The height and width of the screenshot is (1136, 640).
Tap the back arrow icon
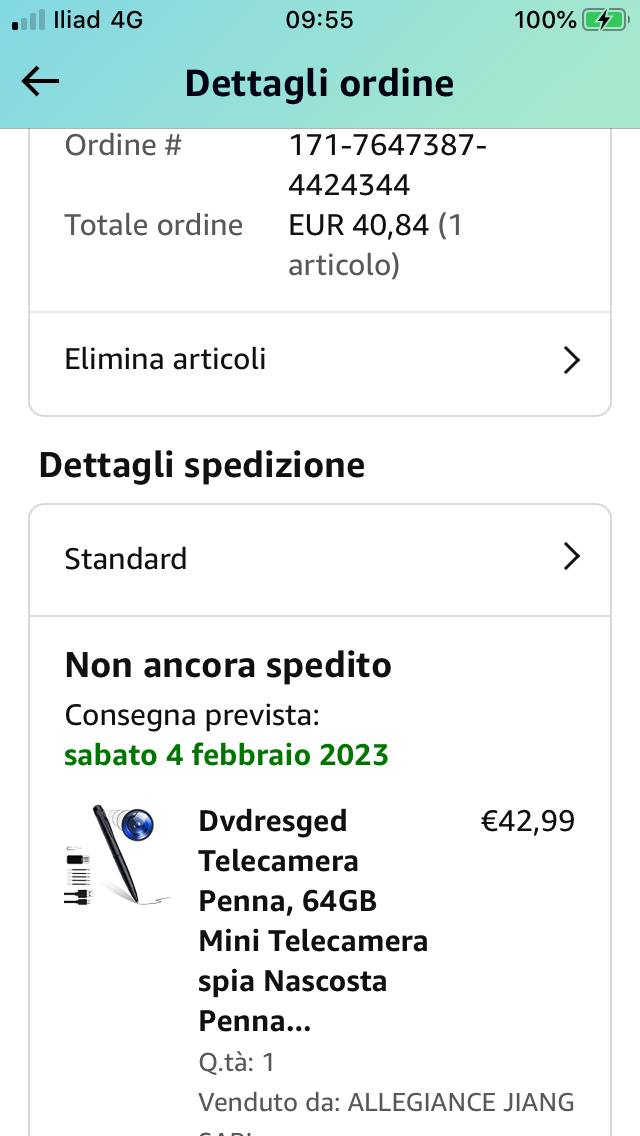pyautogui.click(x=40, y=82)
